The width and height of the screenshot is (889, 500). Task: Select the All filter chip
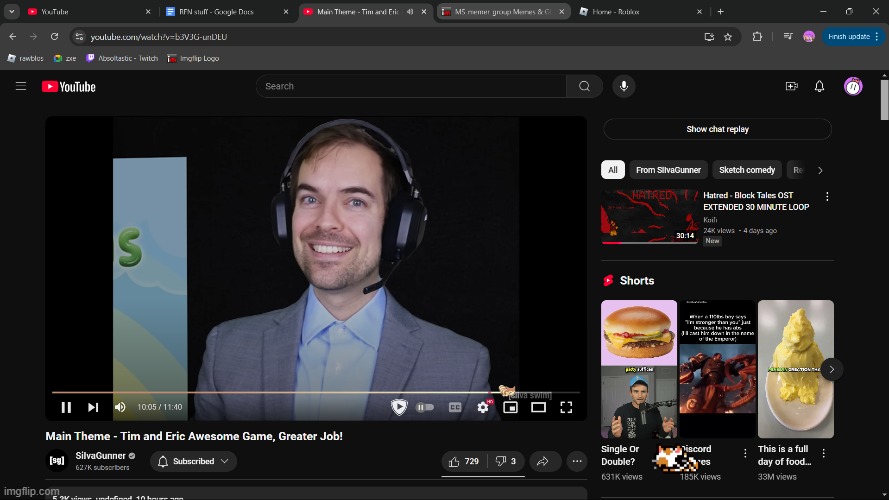[x=612, y=170]
